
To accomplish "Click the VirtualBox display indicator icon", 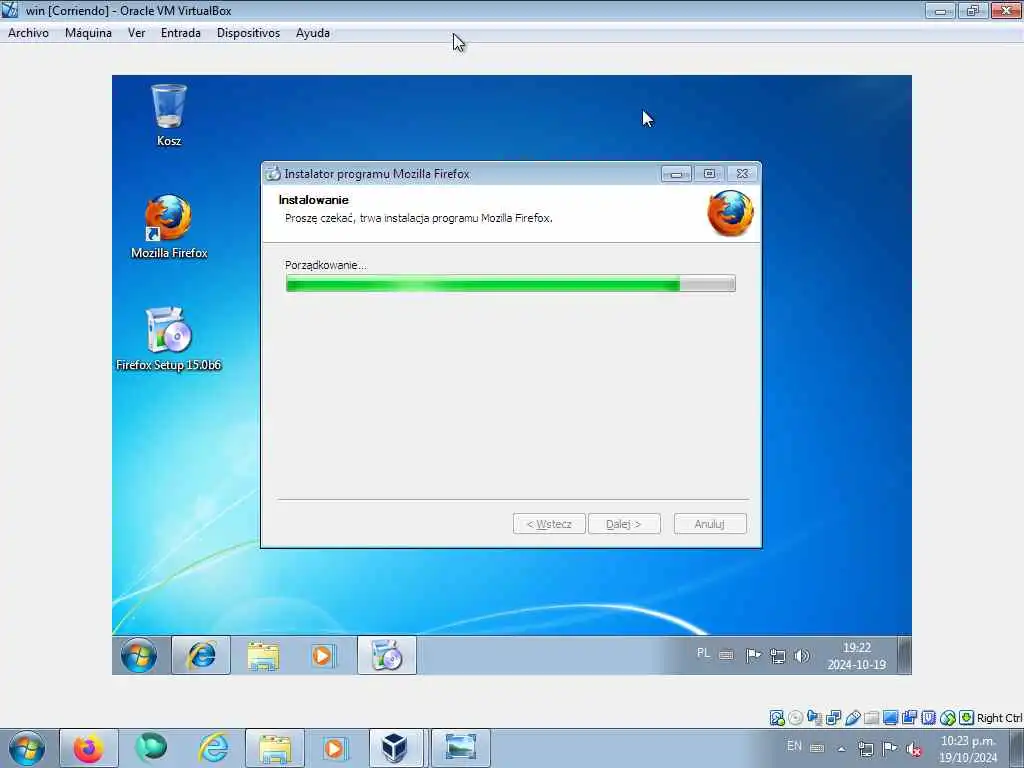I will click(890, 718).
